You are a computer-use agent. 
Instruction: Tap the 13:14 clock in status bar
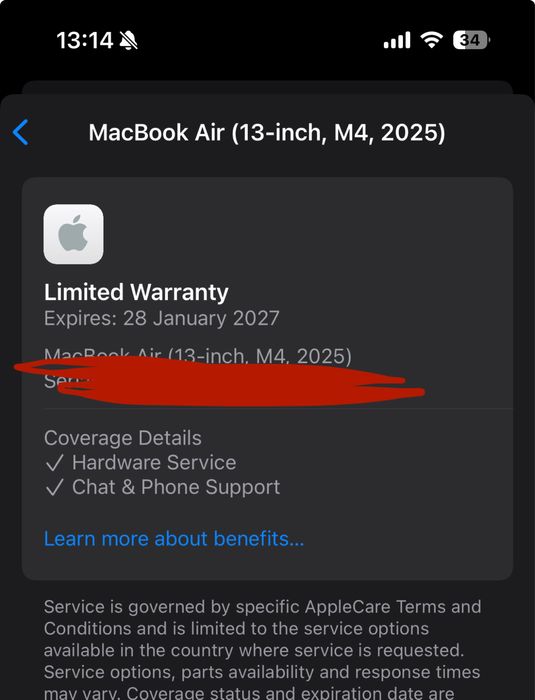pos(85,41)
